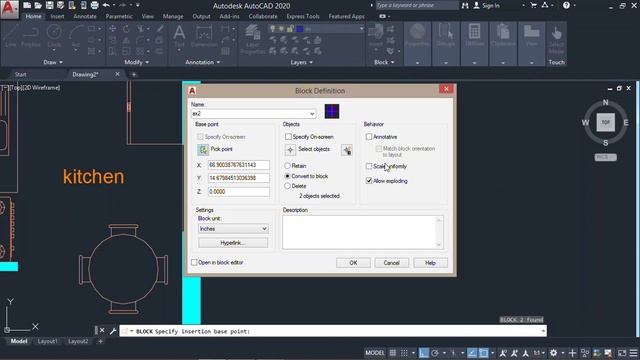
Task: Switch to the Layout1 tab
Action: pyautogui.click(x=47, y=341)
